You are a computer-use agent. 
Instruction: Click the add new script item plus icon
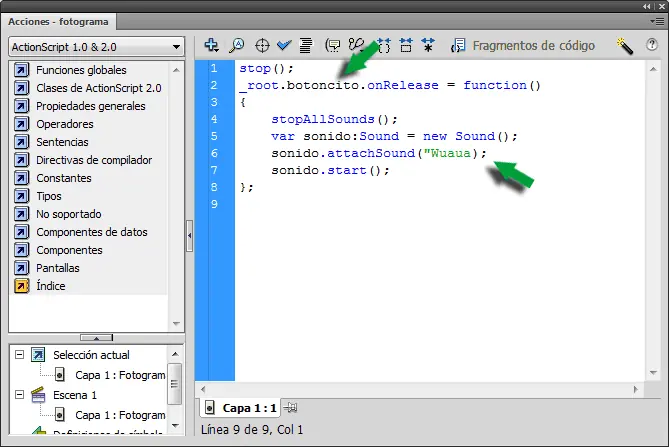click(211, 45)
